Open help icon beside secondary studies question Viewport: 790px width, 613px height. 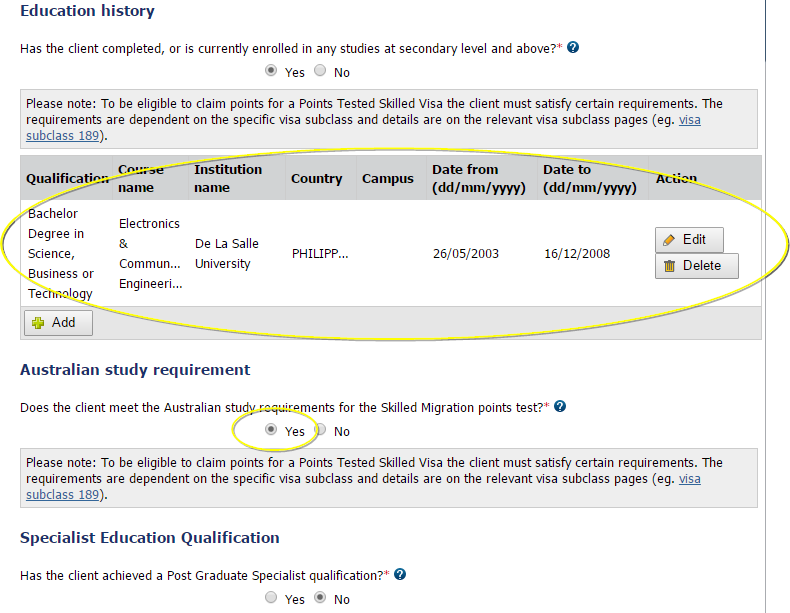click(x=573, y=48)
